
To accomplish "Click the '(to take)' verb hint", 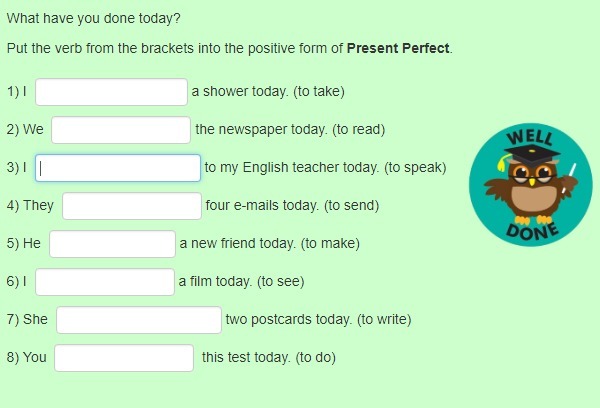I will click(x=319, y=91).
